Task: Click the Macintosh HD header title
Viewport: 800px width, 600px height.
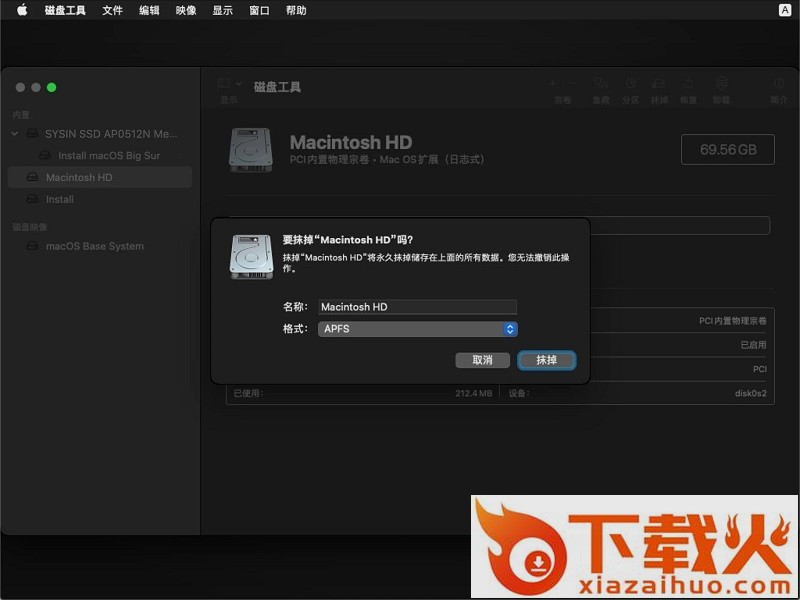Action: [351, 142]
